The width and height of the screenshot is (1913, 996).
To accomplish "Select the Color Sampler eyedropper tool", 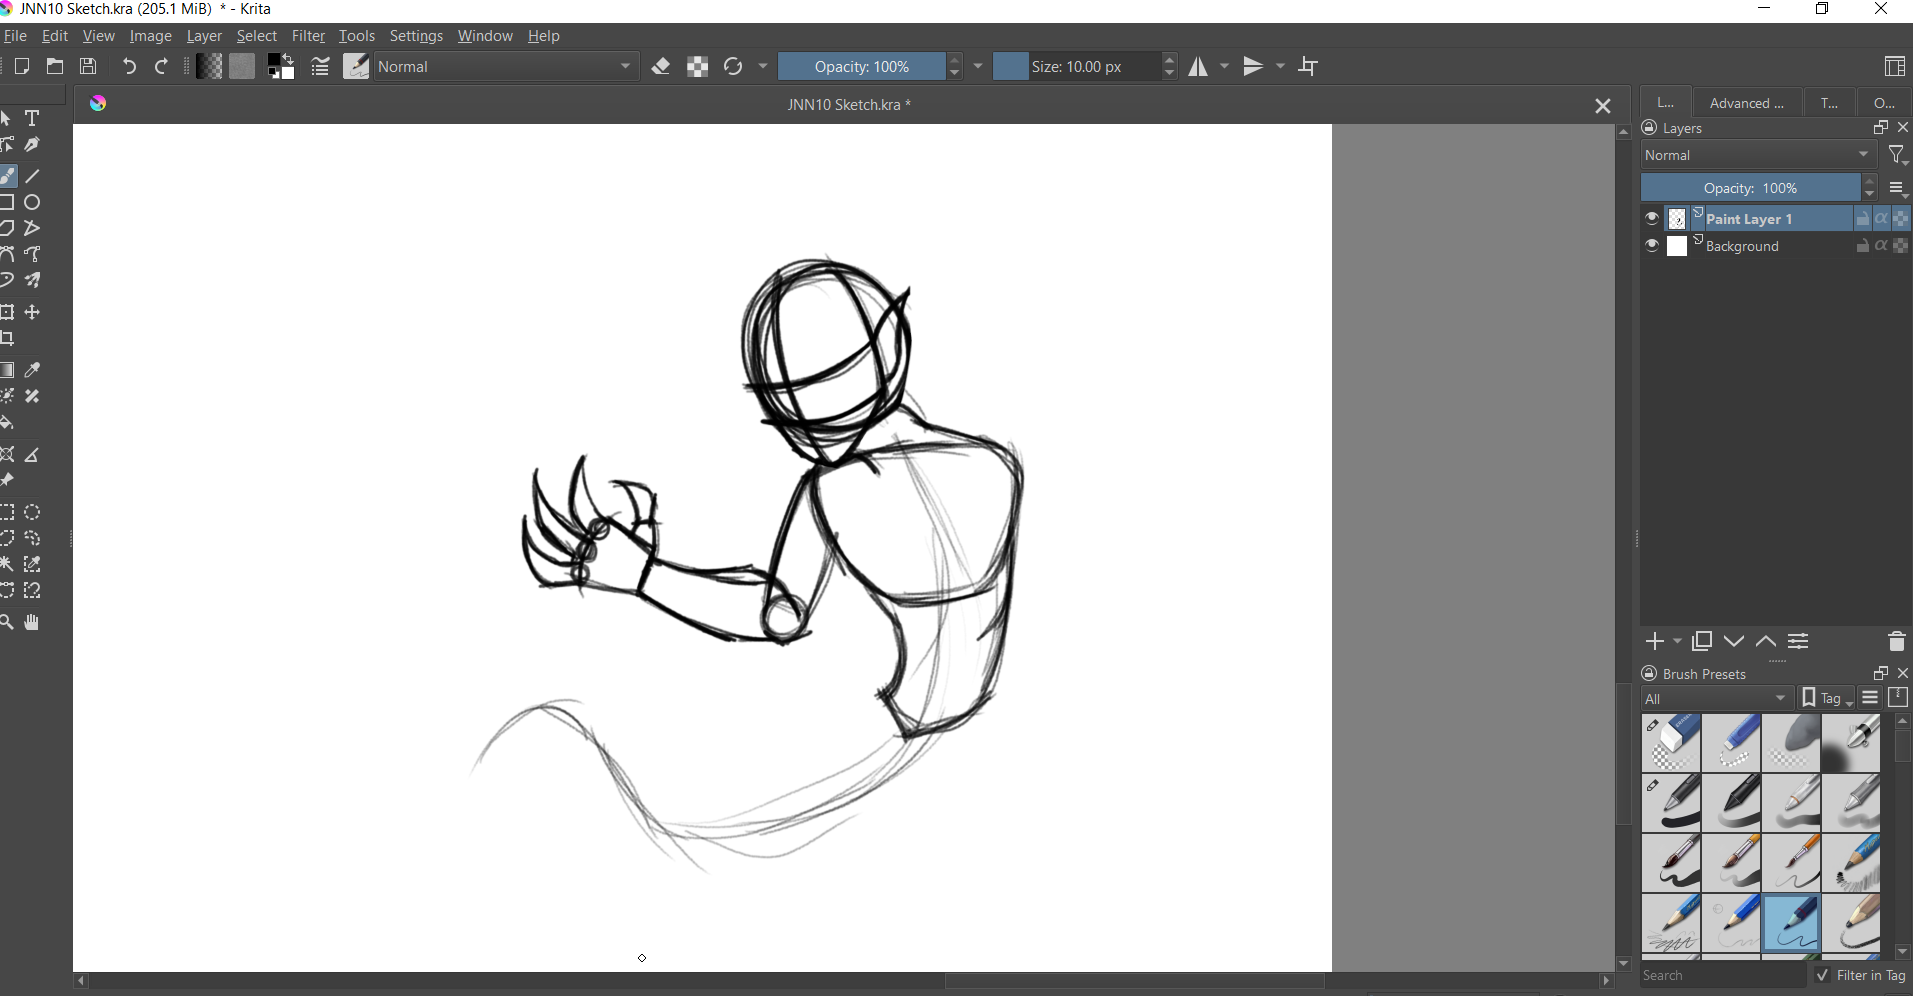I will 32,370.
